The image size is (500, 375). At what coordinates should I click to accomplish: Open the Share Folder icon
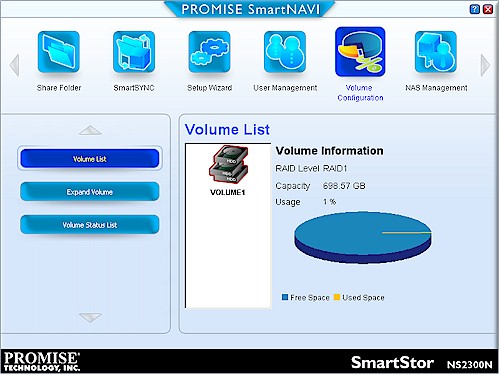[59, 52]
